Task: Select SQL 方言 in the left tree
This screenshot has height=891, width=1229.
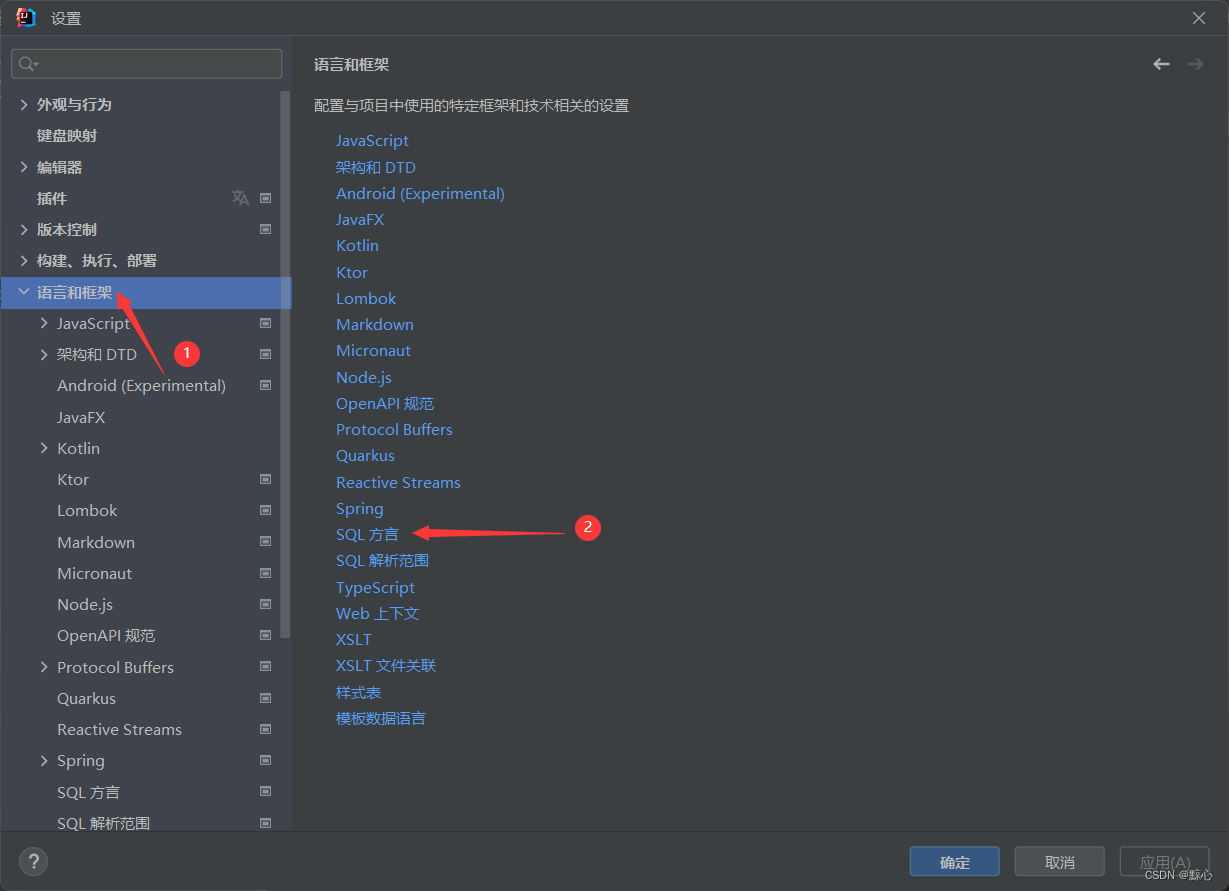Action: [88, 792]
